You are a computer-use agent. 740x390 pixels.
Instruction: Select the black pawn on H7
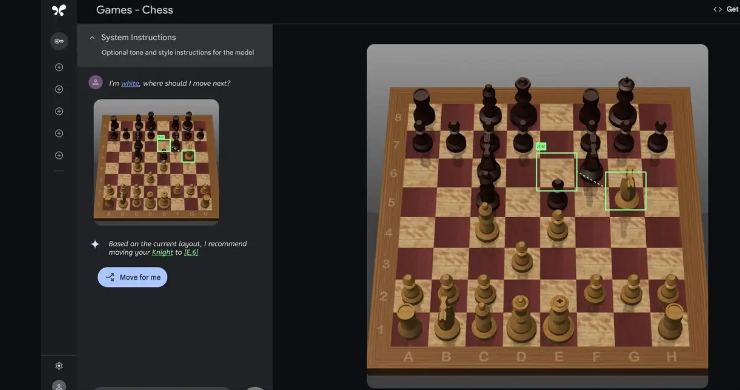coord(658,136)
